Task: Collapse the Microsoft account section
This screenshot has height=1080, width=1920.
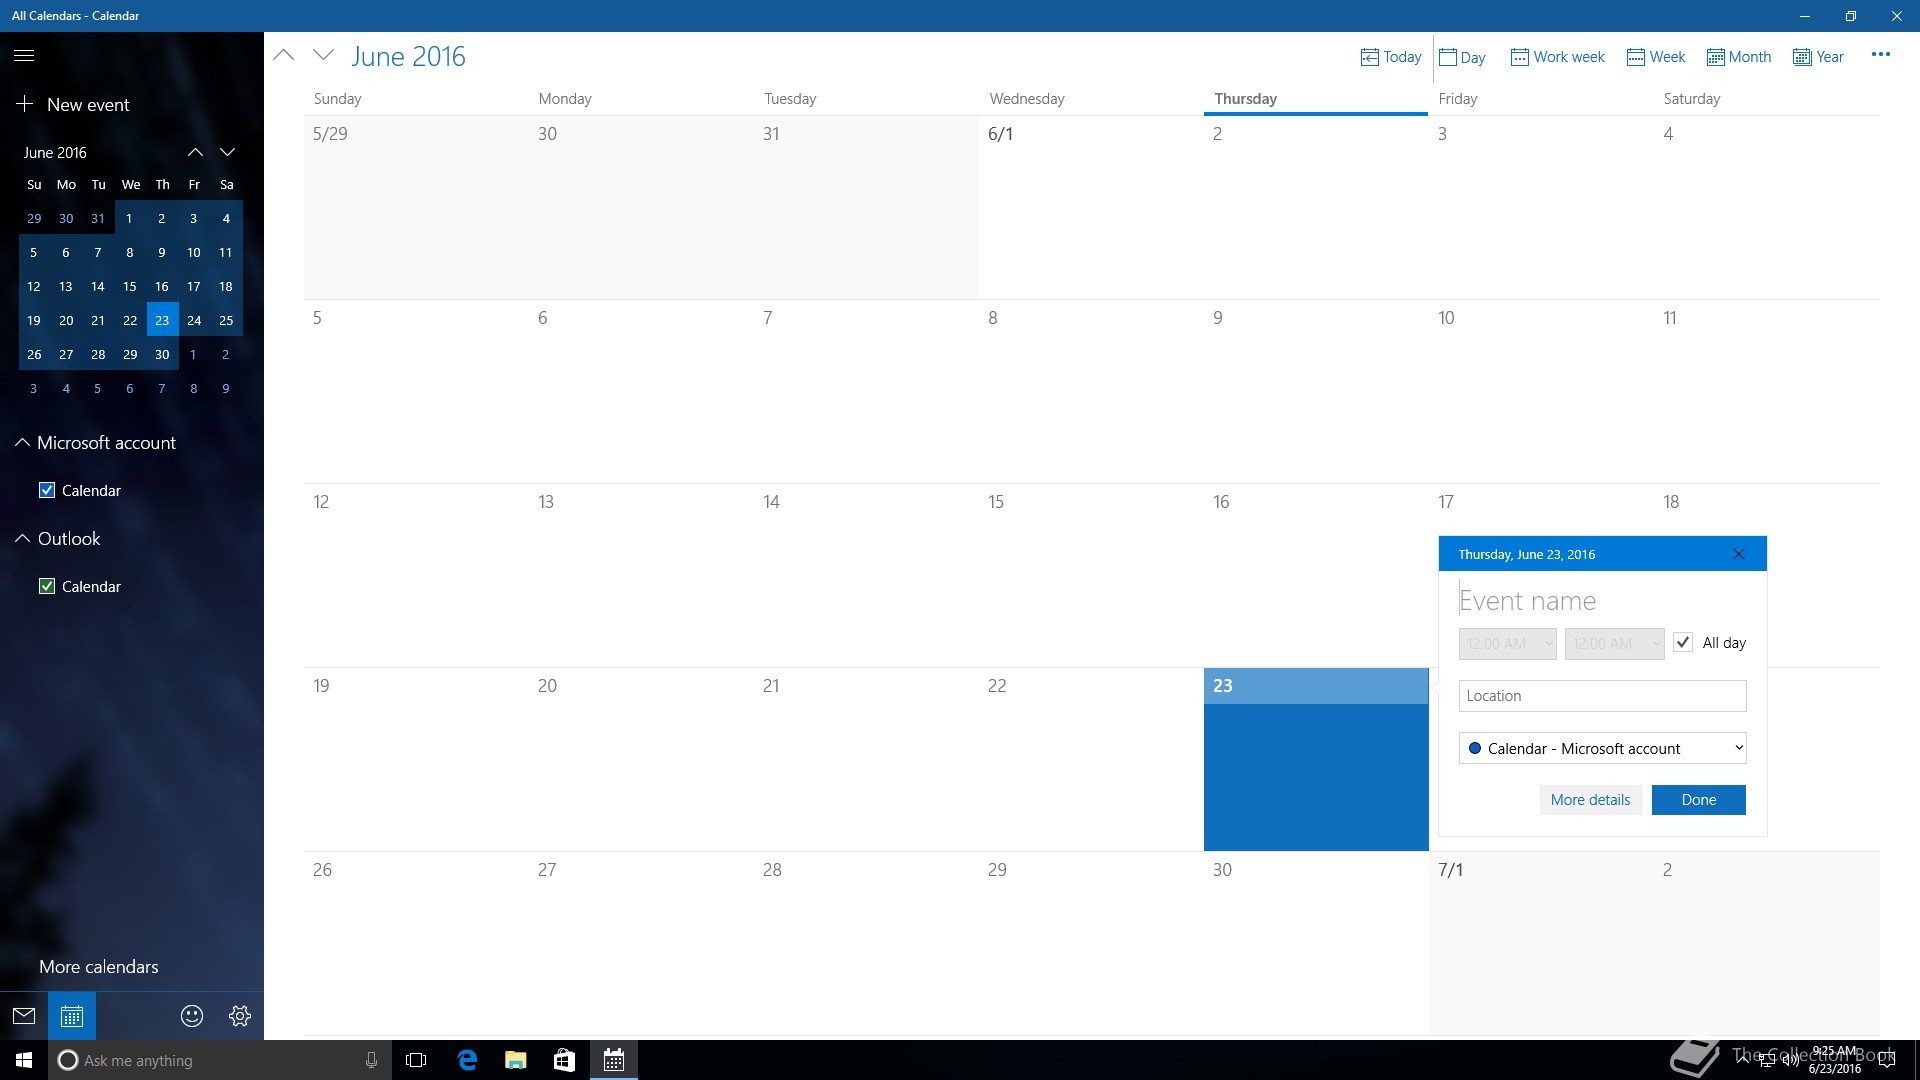Action: 22,442
